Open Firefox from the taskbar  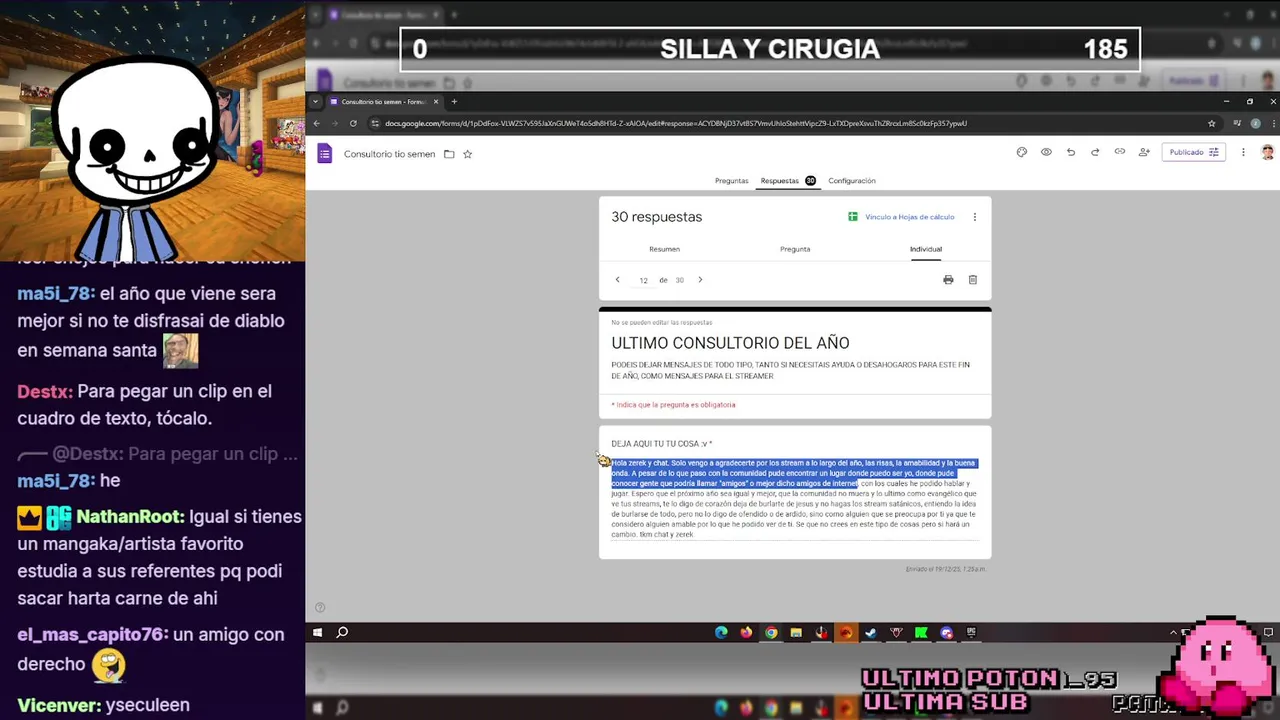746,632
